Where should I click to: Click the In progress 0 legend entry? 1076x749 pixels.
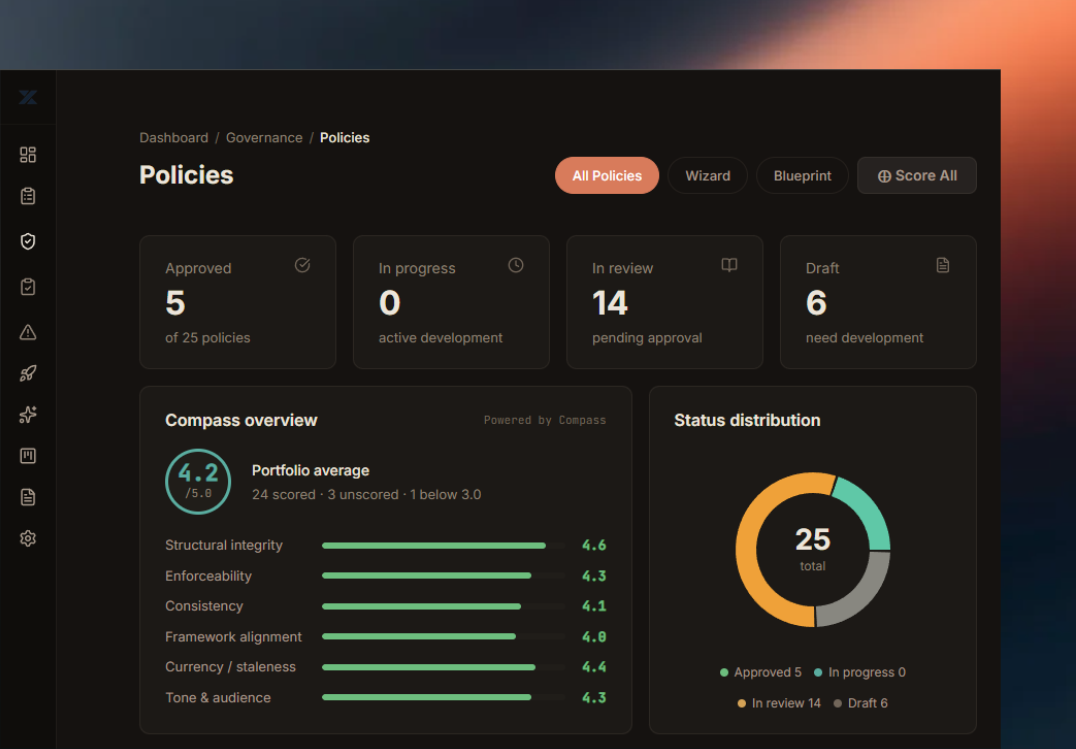point(860,672)
